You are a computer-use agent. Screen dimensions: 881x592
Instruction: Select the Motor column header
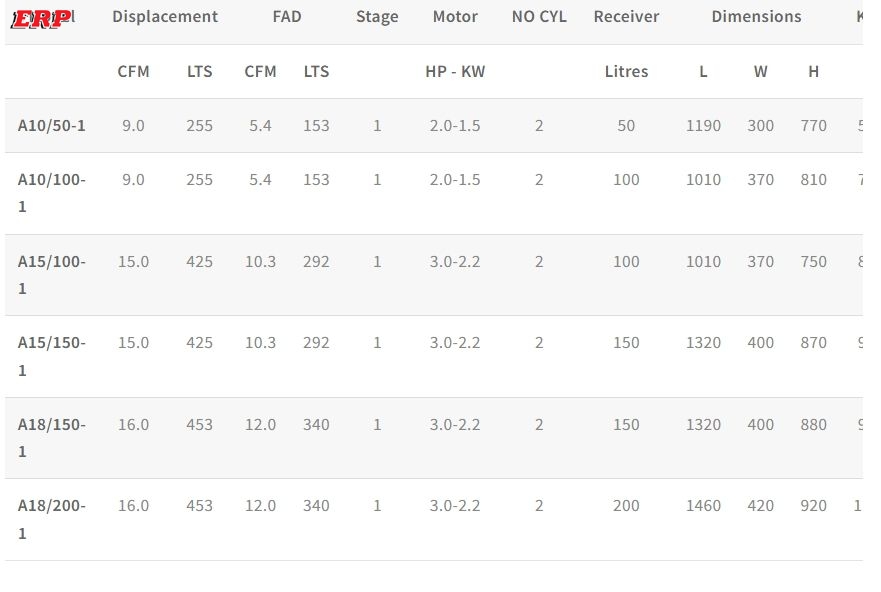coord(455,17)
